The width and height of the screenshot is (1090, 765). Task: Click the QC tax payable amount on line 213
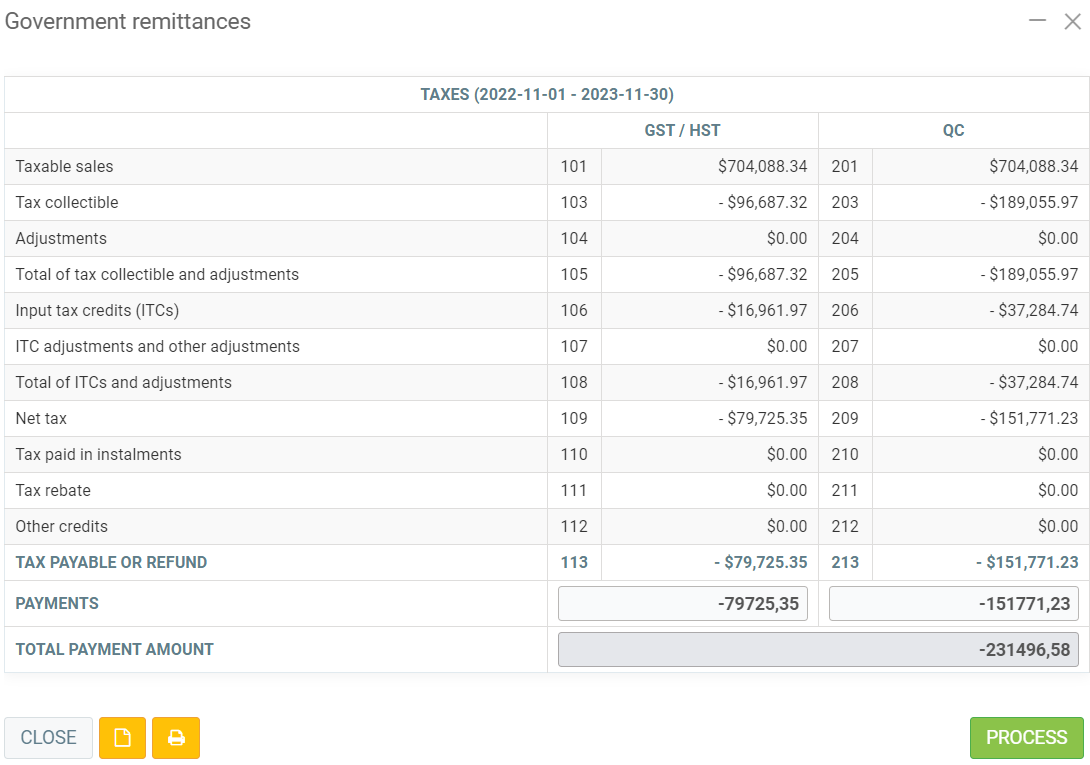click(x=1027, y=563)
